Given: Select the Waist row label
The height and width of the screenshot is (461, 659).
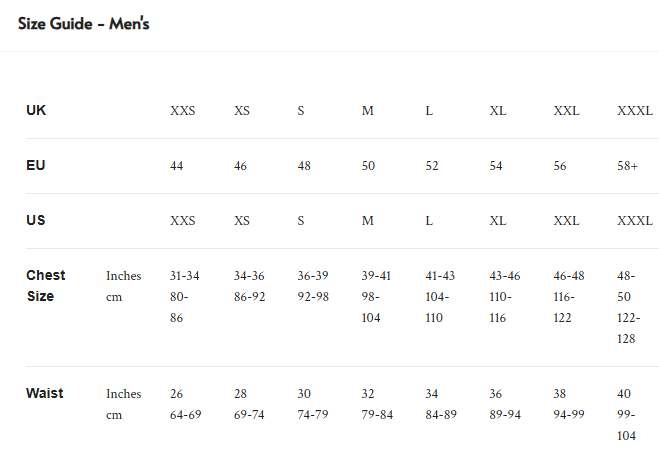Looking at the screenshot, I should tap(45, 393).
